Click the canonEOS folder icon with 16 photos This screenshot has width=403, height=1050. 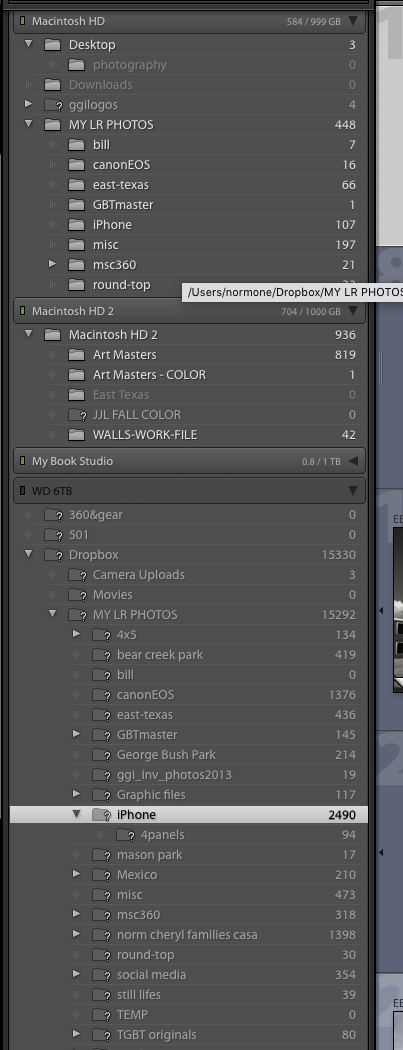coord(76,165)
